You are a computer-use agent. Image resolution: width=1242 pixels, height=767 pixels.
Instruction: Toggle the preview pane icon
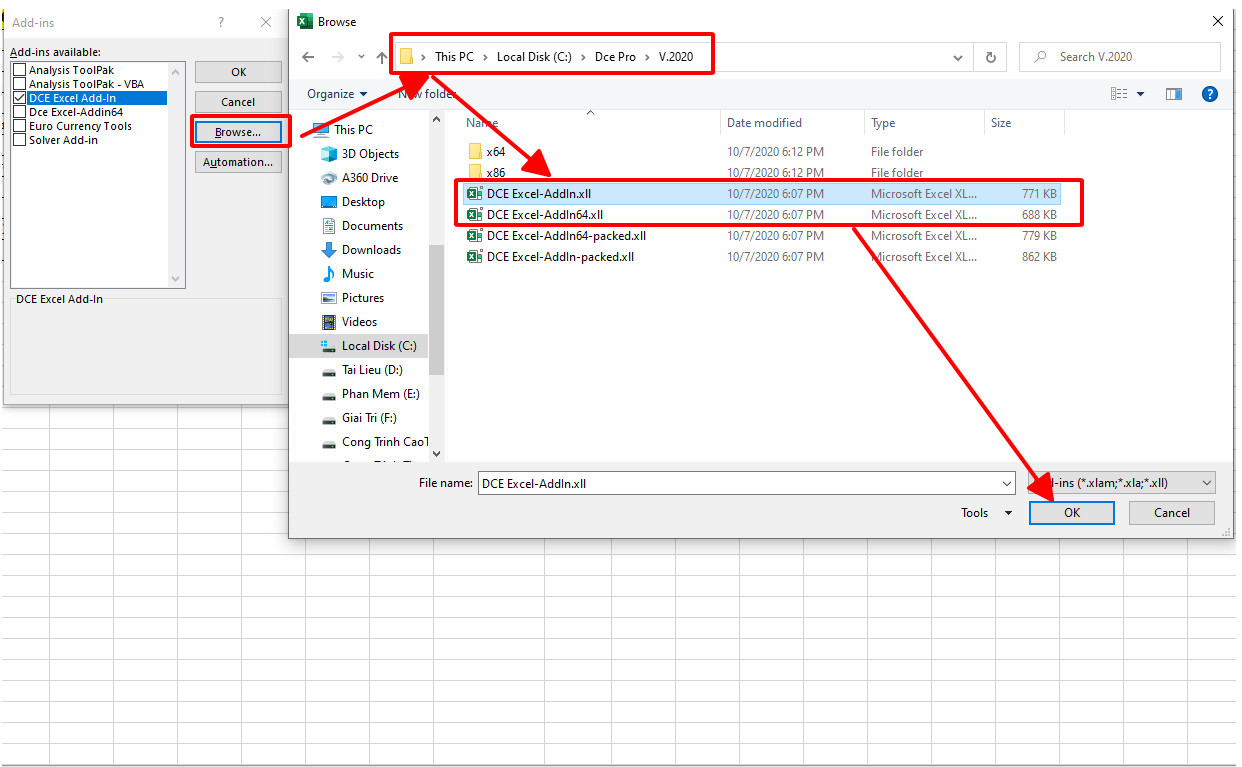pos(1174,94)
